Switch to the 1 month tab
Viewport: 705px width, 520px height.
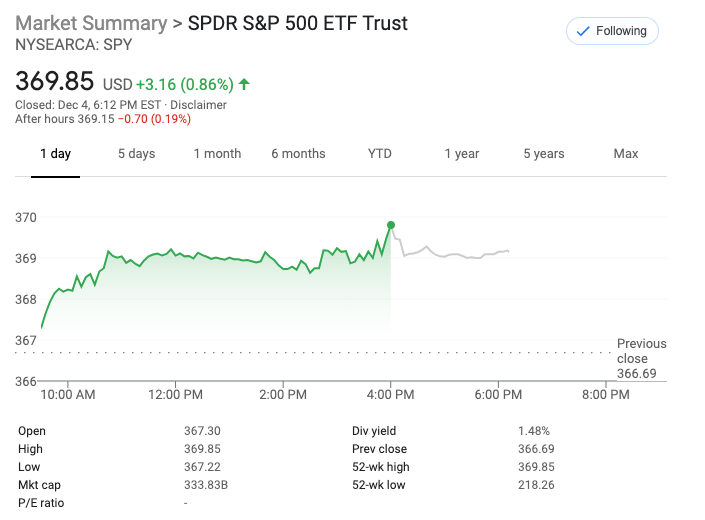217,154
